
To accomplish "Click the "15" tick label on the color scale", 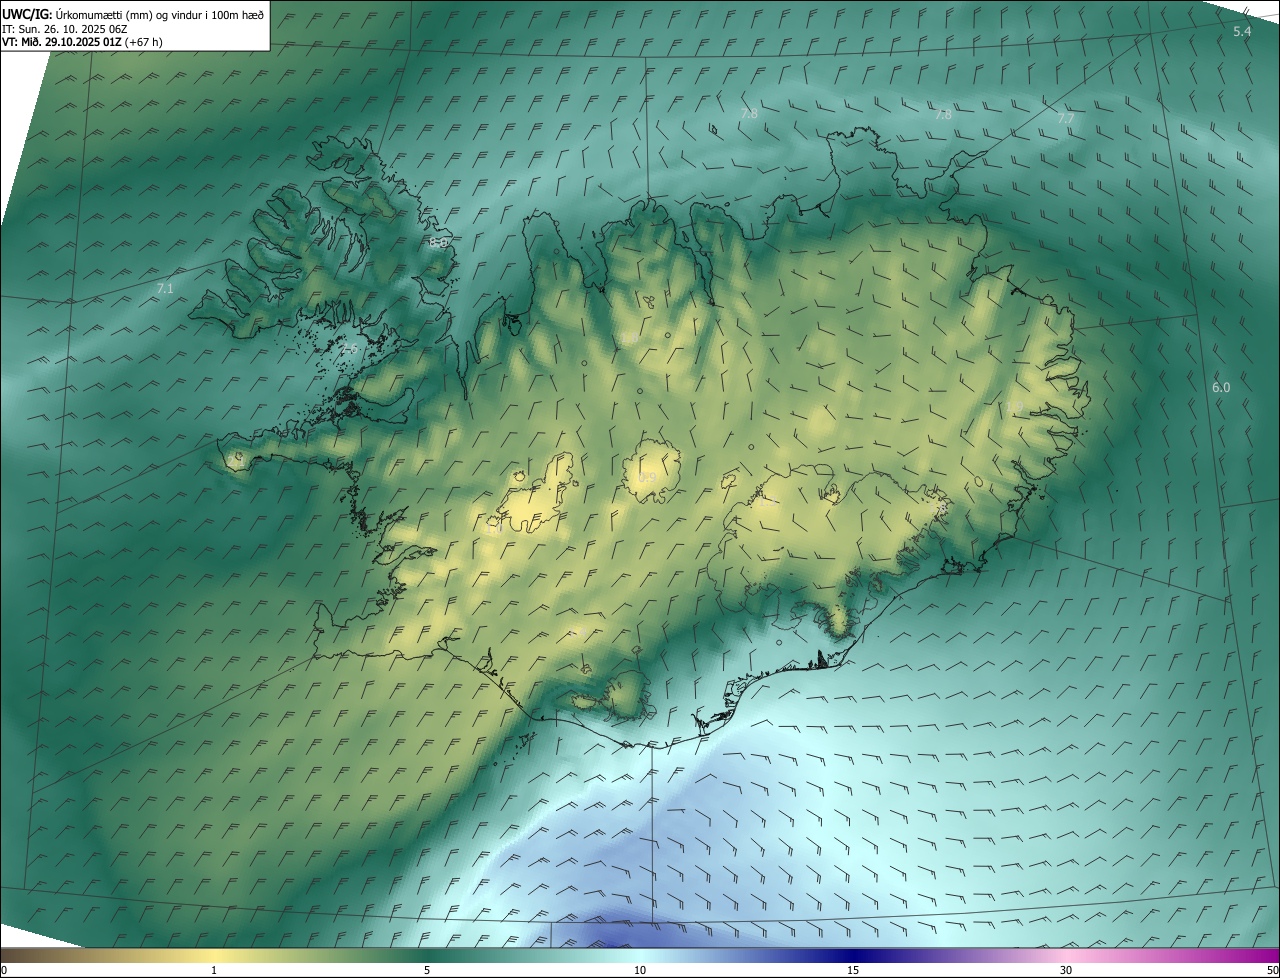I will pos(853,970).
